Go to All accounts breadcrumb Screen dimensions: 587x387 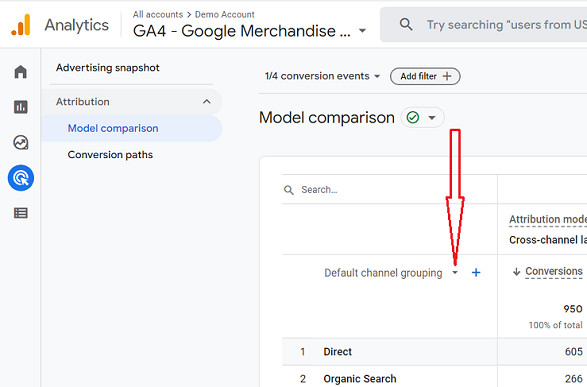point(158,15)
